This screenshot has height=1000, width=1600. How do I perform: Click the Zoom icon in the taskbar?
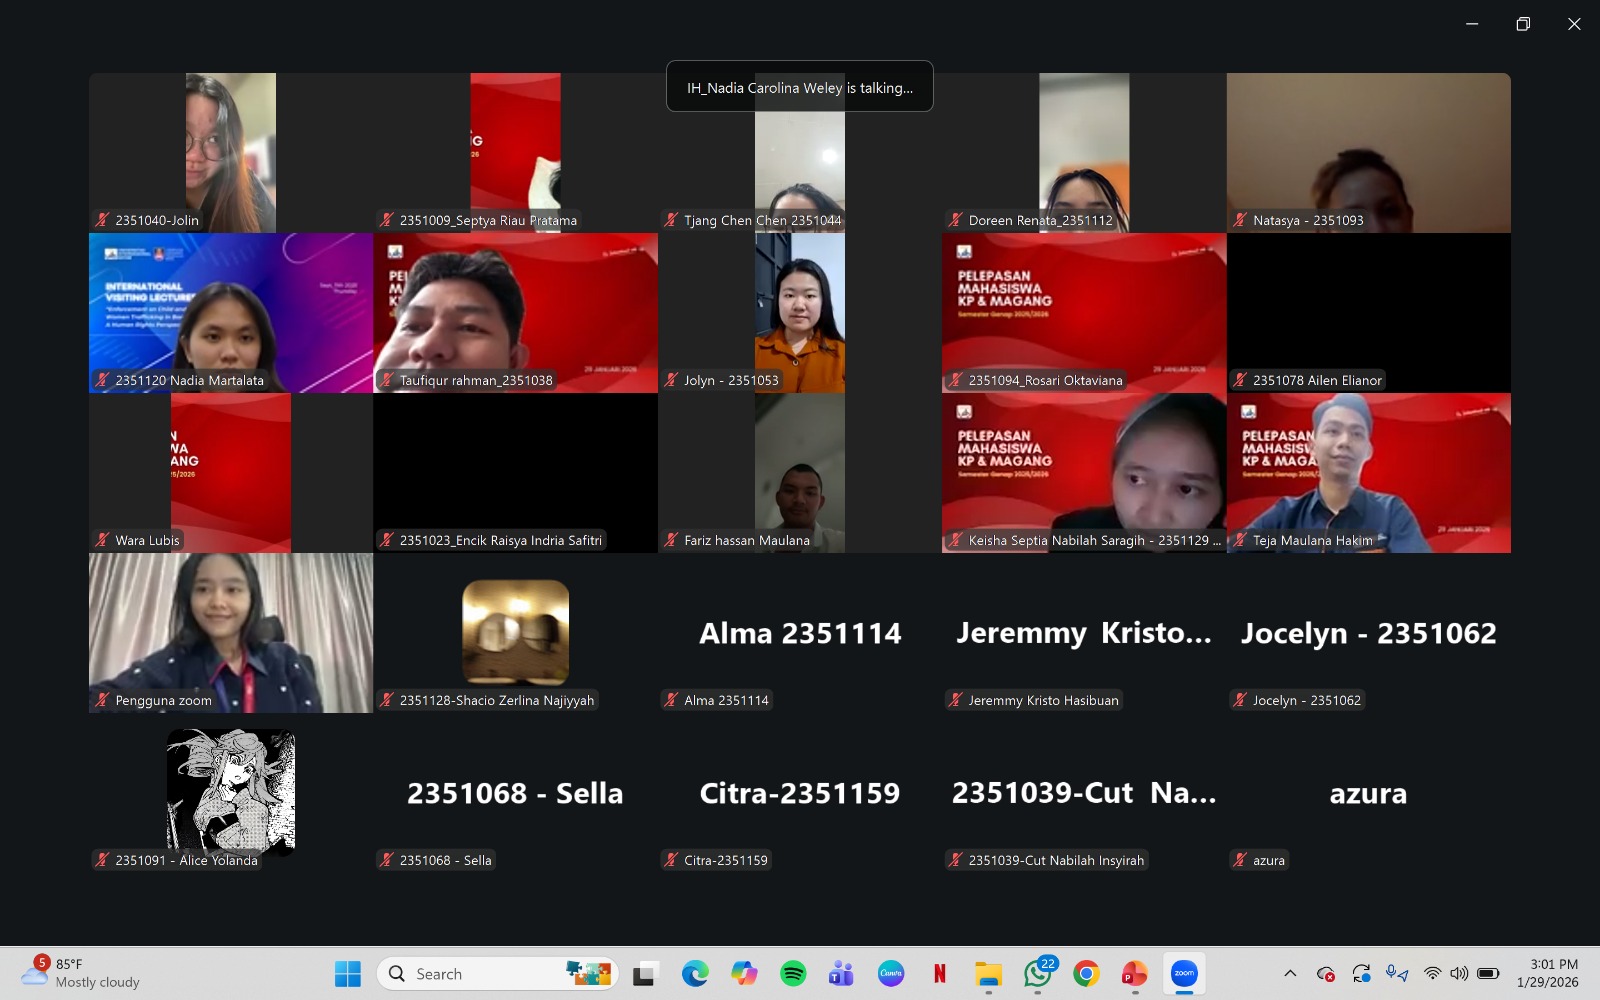click(x=1184, y=974)
